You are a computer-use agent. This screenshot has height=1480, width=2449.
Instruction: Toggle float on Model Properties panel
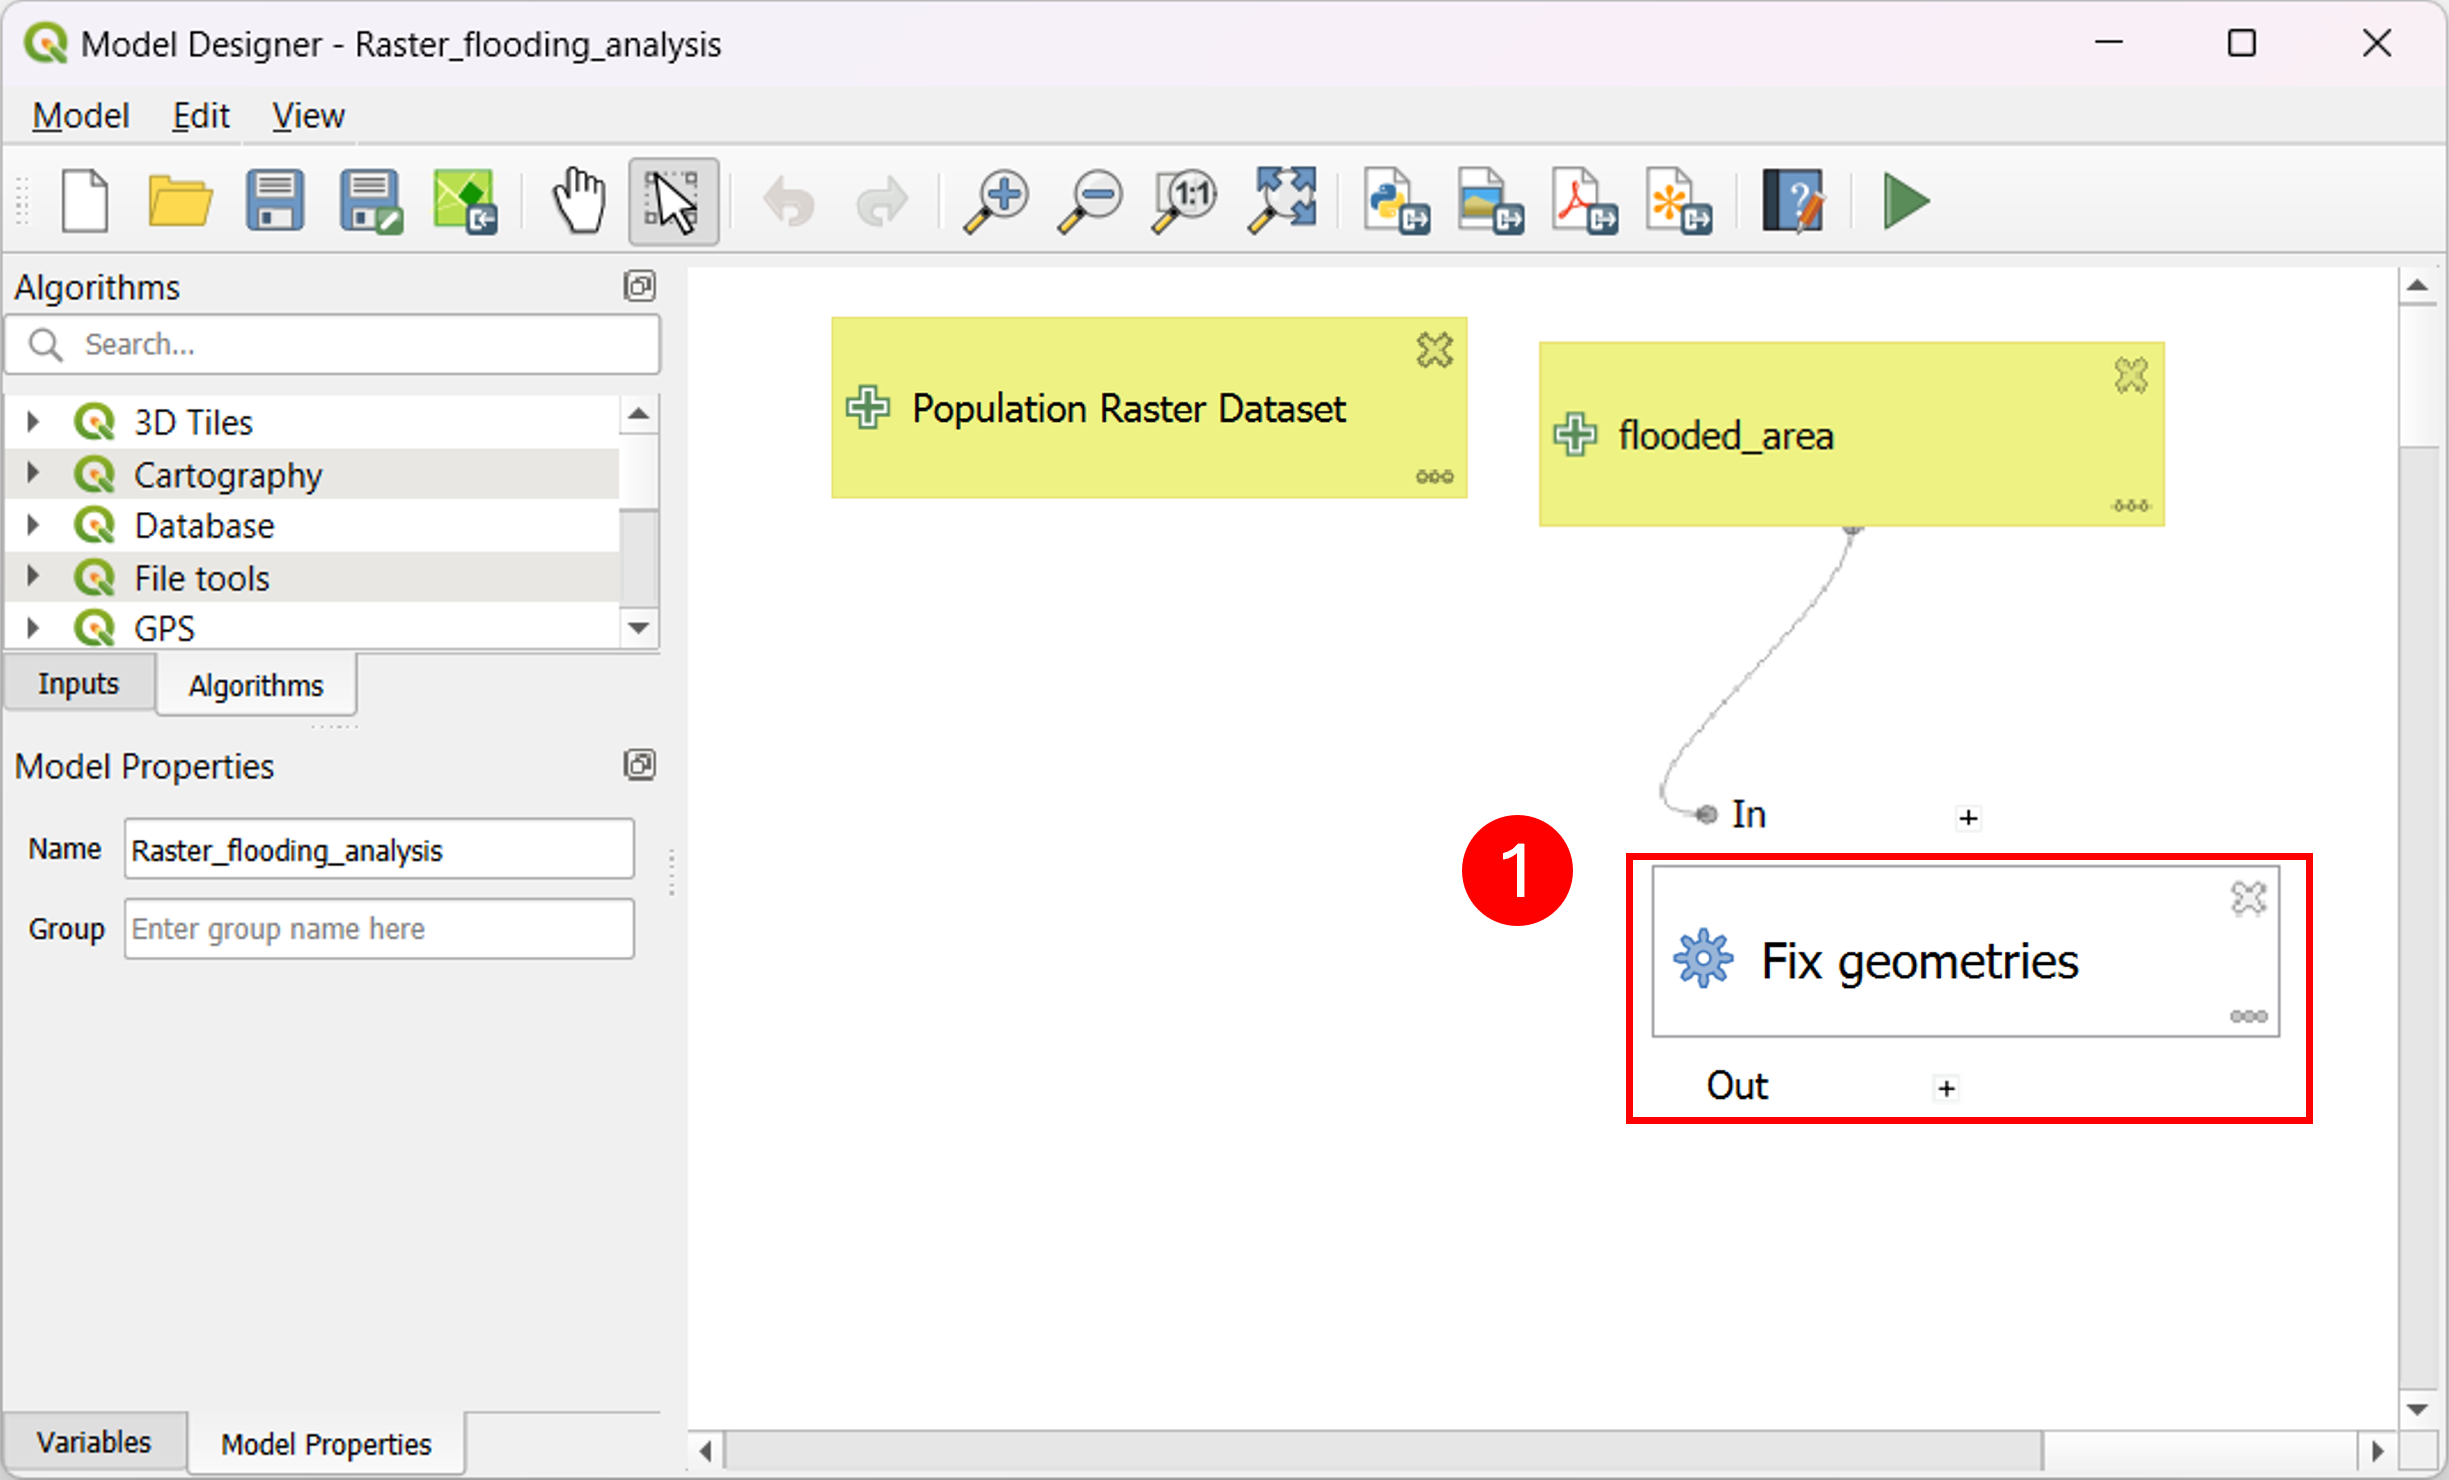tap(639, 765)
